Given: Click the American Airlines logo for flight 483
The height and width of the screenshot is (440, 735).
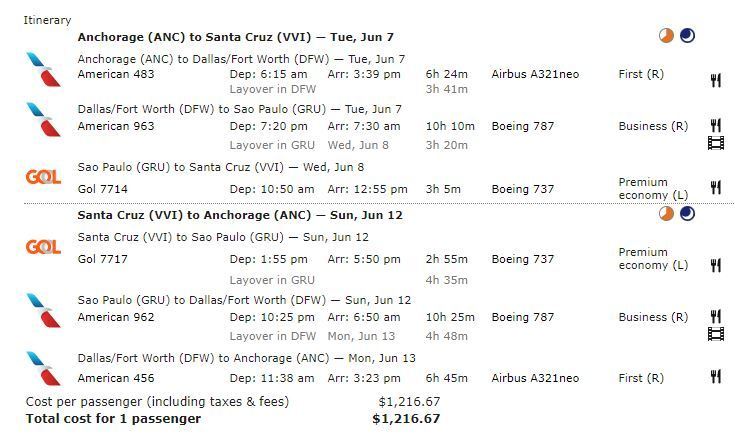Looking at the screenshot, I should coord(44,69).
